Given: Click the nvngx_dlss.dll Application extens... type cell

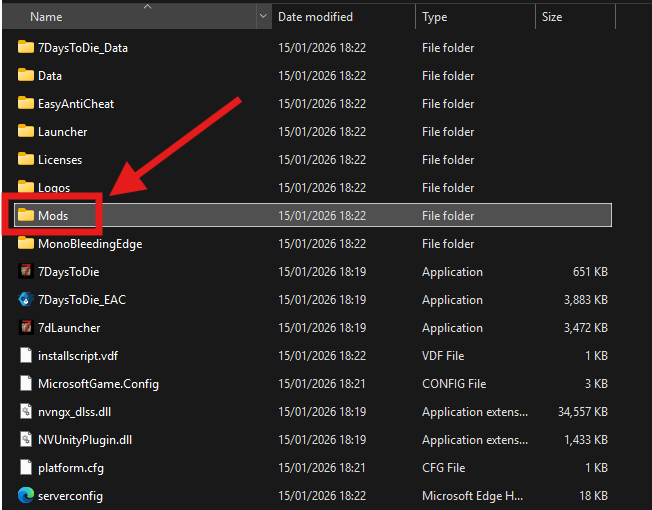Looking at the screenshot, I should (x=475, y=412).
